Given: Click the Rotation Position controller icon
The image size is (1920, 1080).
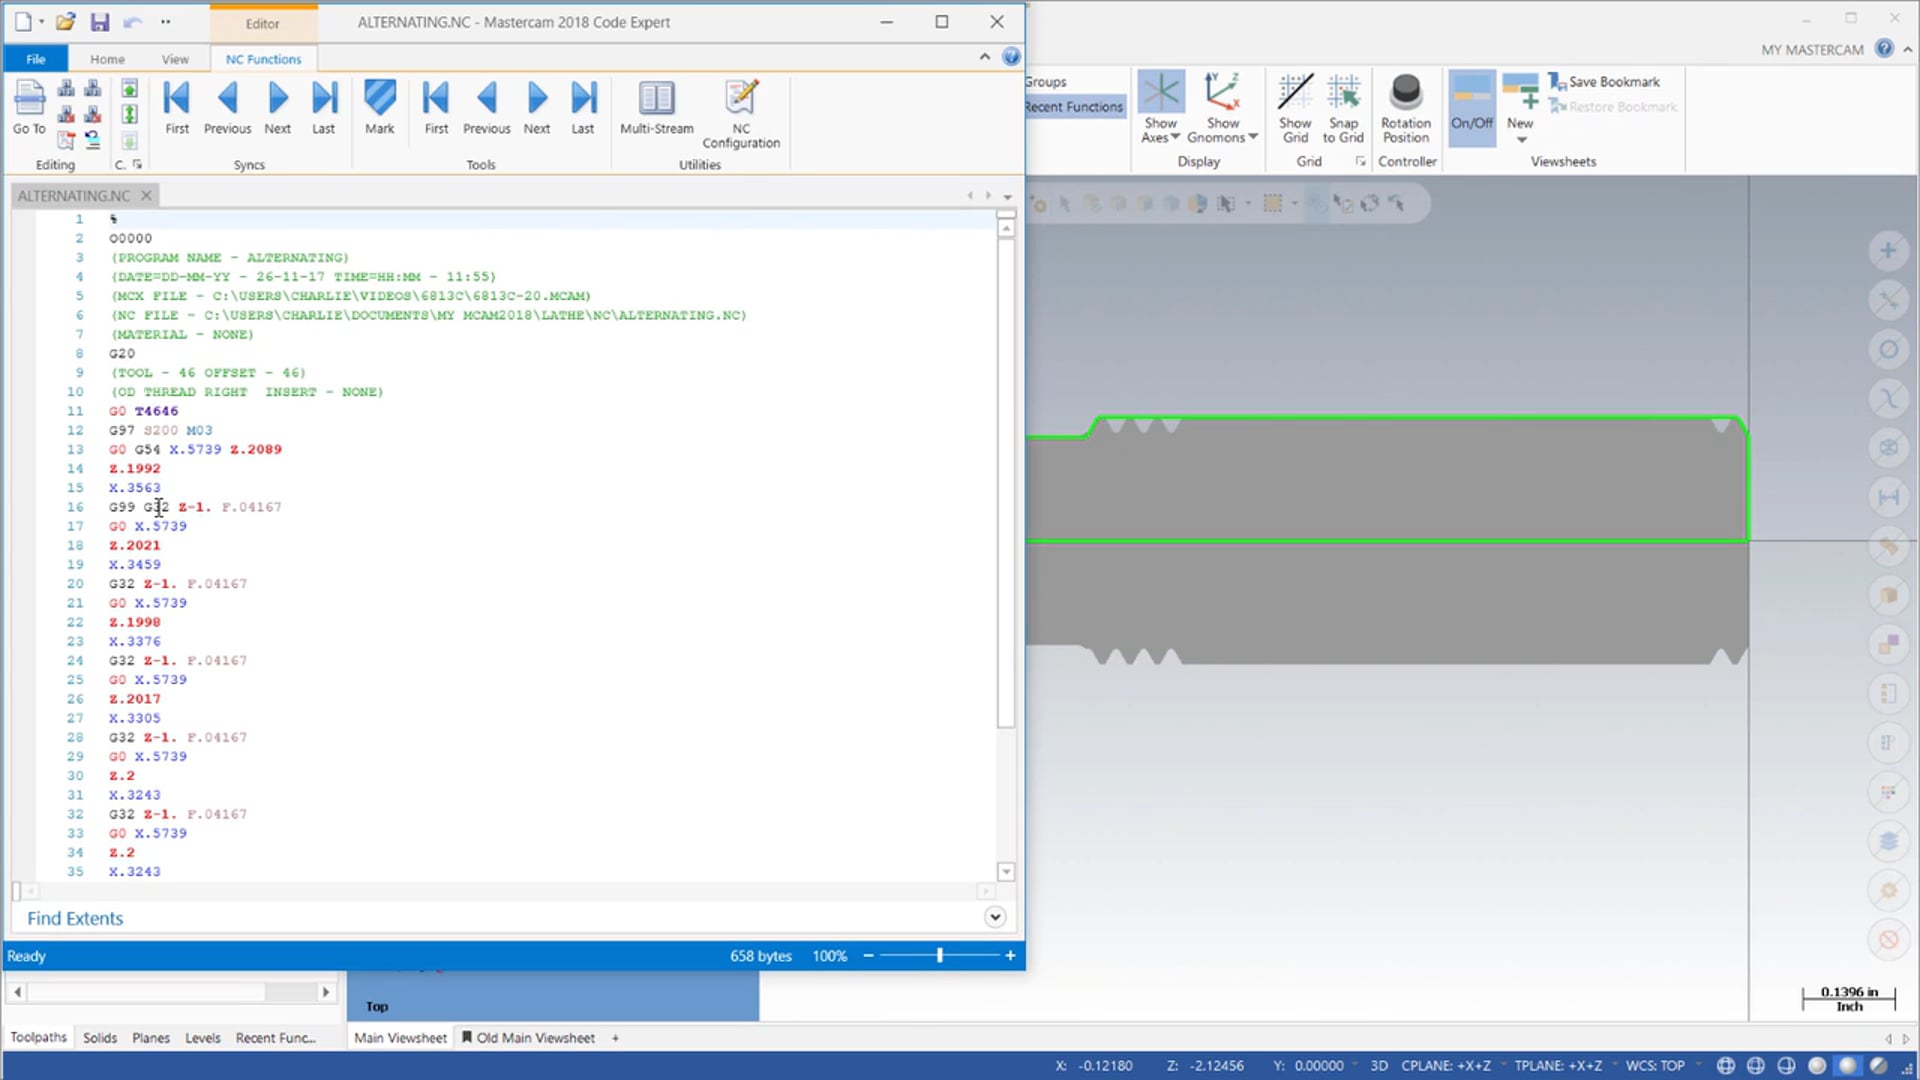Looking at the screenshot, I should 1406,108.
